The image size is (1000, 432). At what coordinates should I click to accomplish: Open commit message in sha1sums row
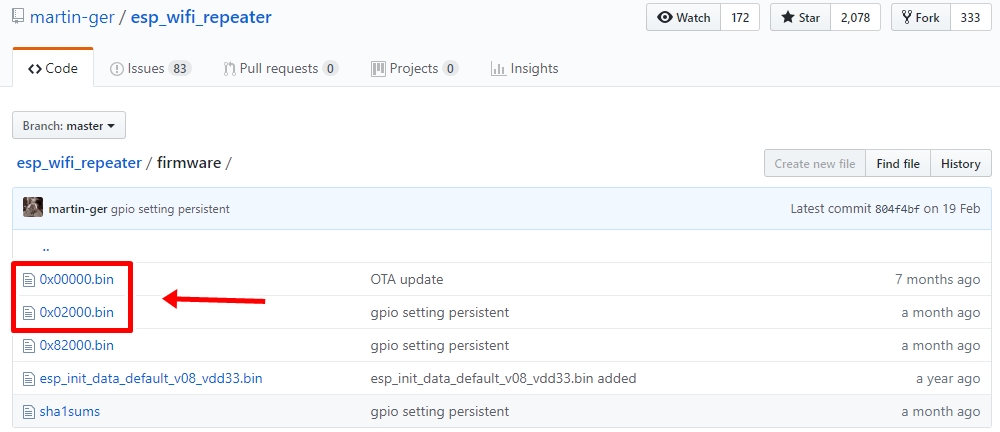[x=439, y=412]
